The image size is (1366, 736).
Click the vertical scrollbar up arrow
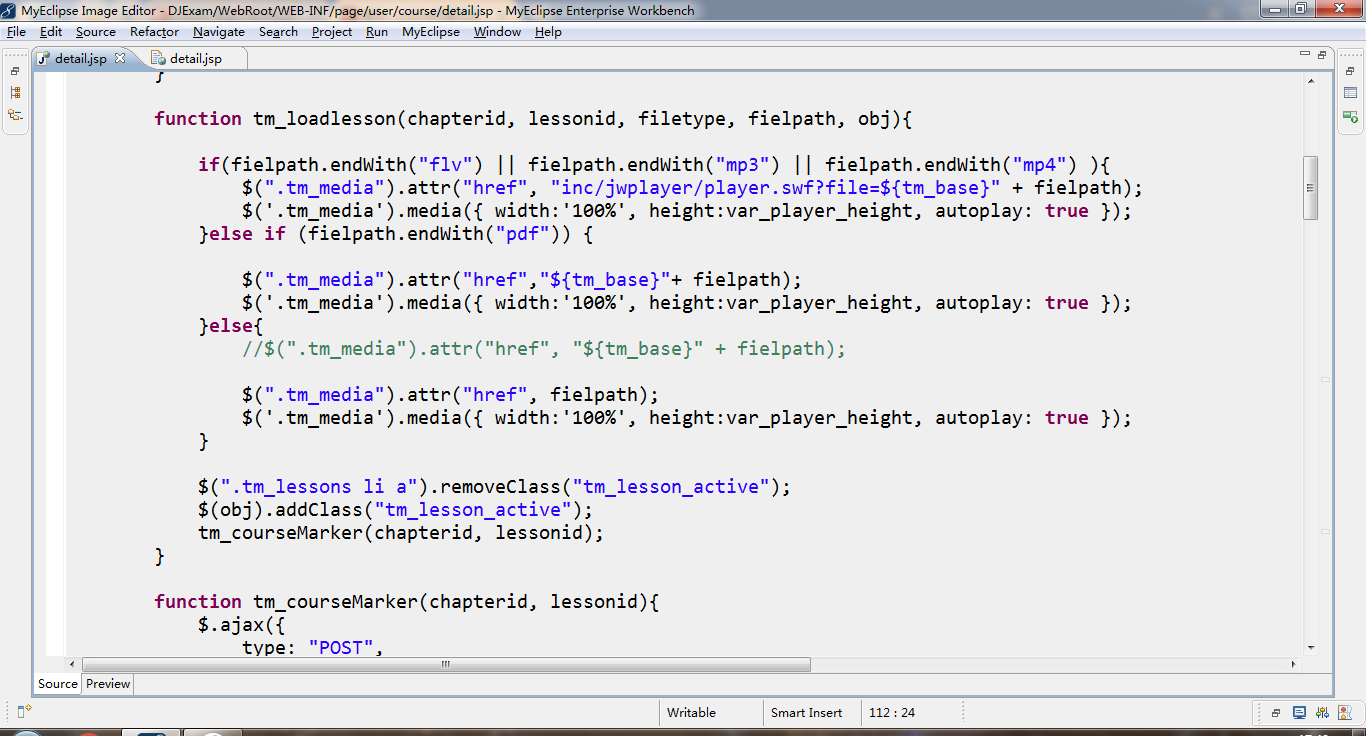tap(1311, 83)
